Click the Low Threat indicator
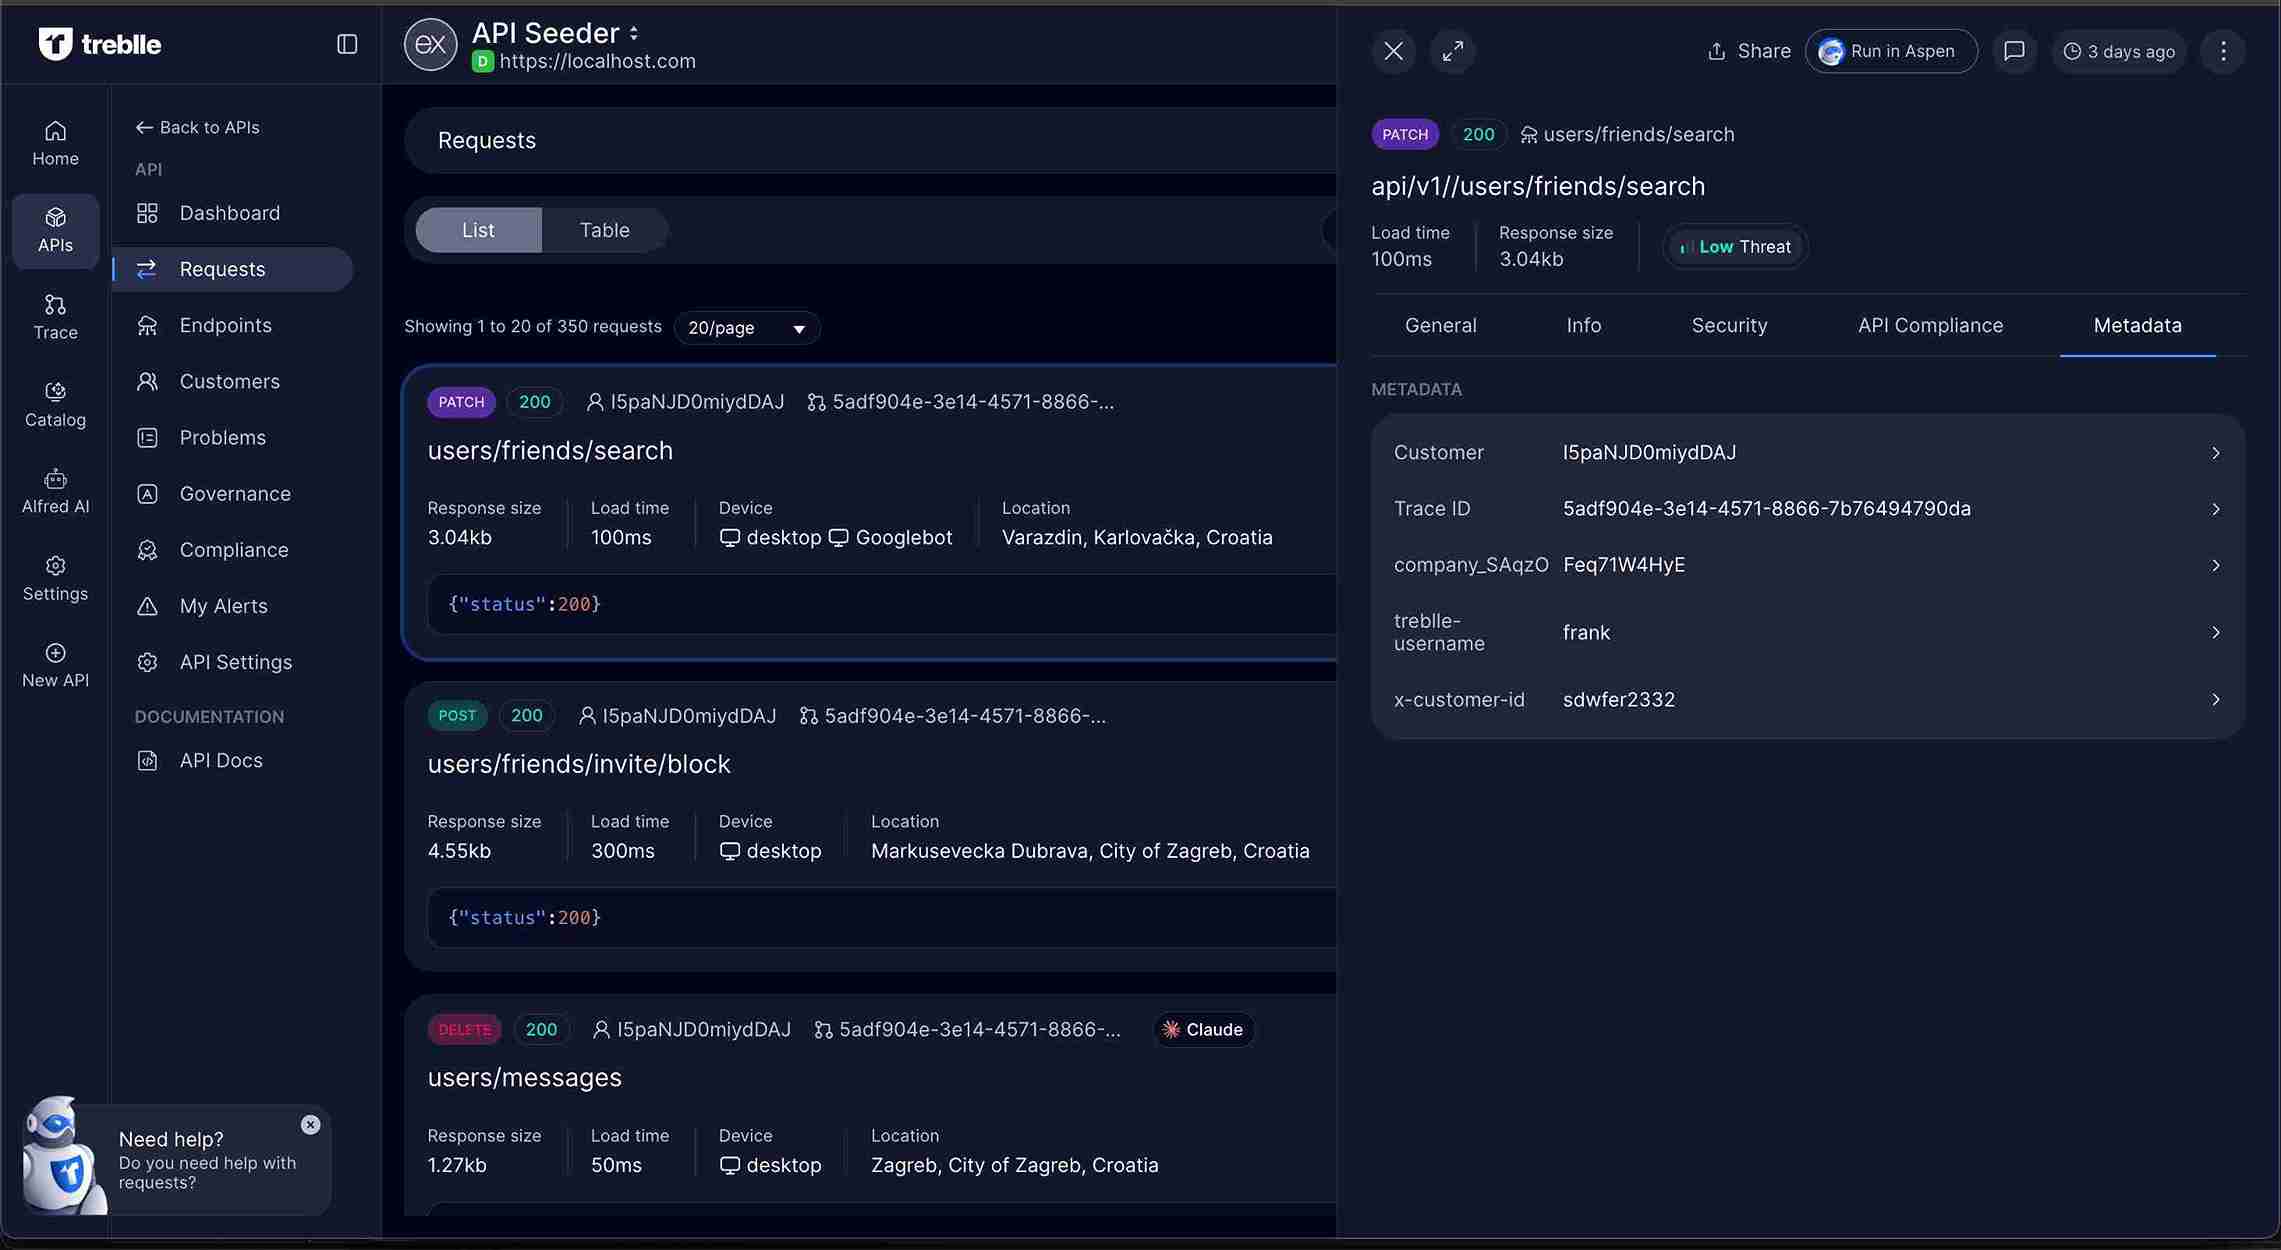The height and width of the screenshot is (1250, 2281). [1734, 246]
